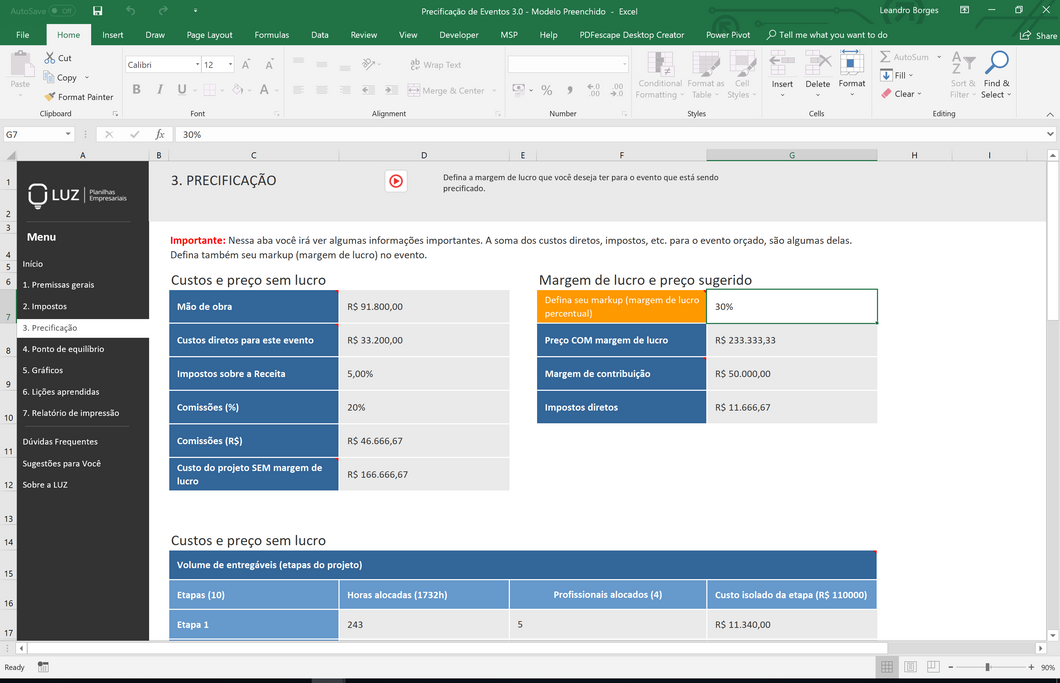This screenshot has width=1060, height=683.
Task: Toggle Bold formatting button
Action: coord(136,90)
